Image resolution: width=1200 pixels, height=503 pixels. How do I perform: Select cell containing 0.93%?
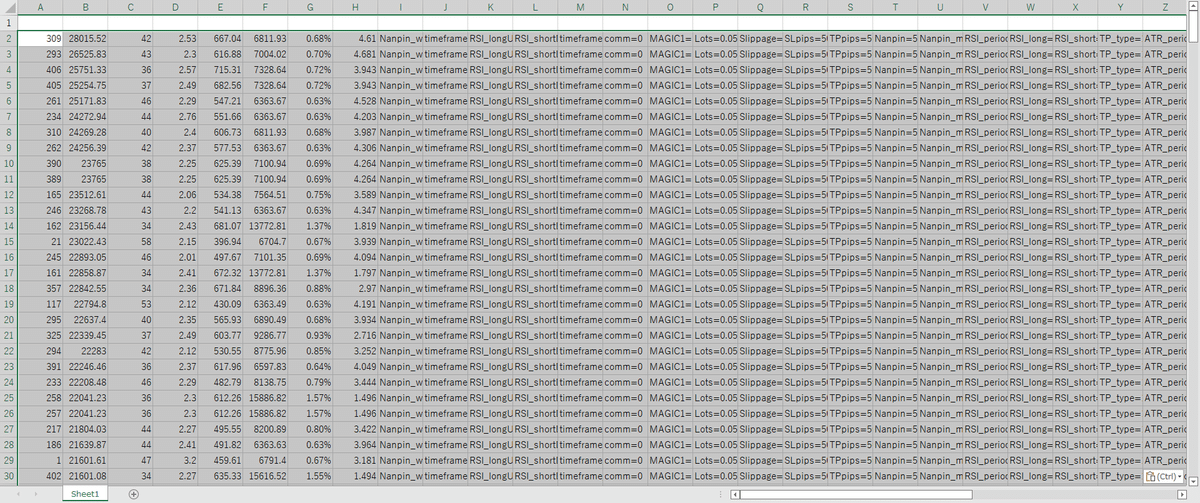click(310, 335)
